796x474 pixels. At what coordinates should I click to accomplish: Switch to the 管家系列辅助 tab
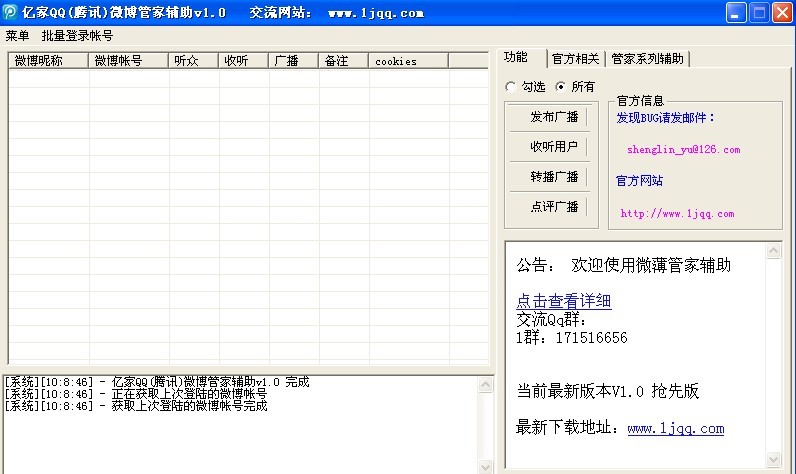648,59
